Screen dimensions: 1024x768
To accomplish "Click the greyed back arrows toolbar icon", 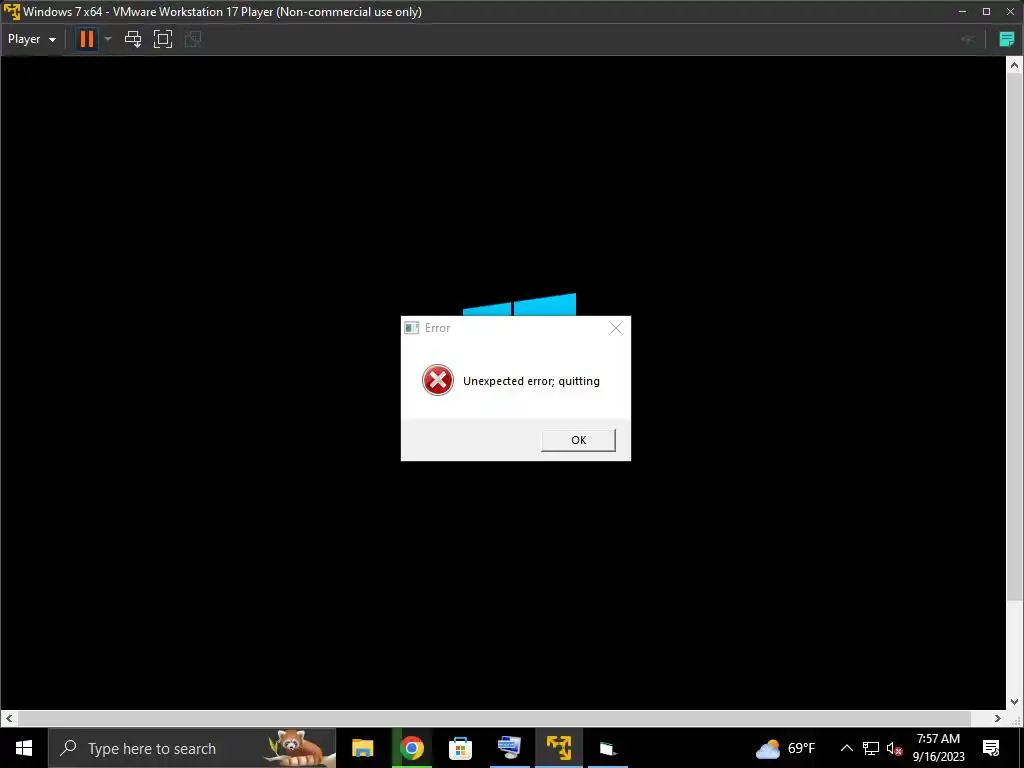I will click(x=968, y=39).
